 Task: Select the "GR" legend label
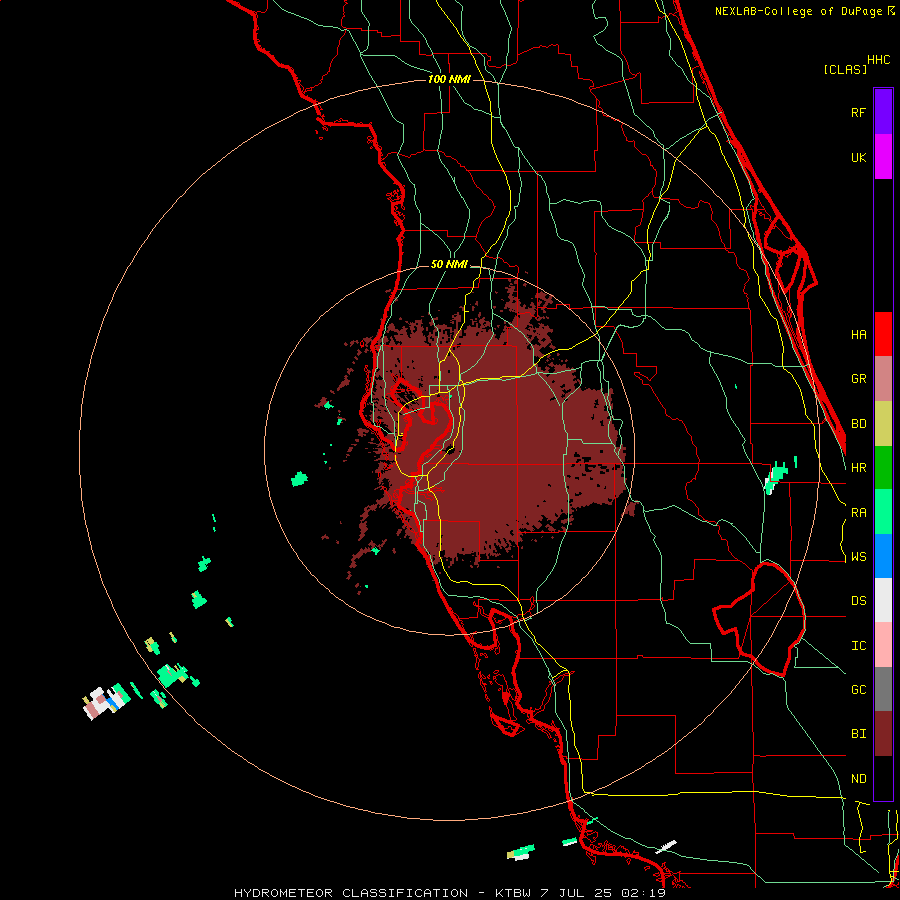858,379
